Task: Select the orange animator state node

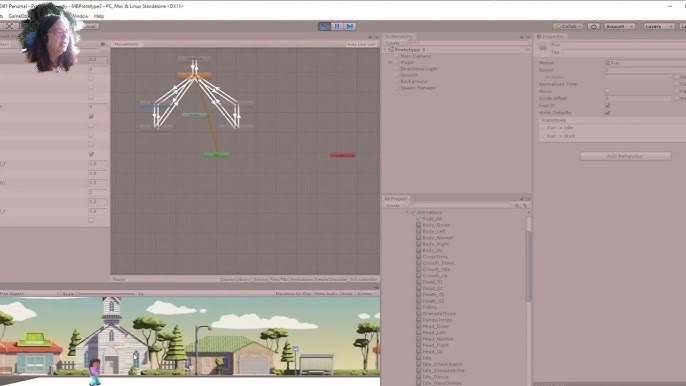Action: pyautogui.click(x=194, y=76)
